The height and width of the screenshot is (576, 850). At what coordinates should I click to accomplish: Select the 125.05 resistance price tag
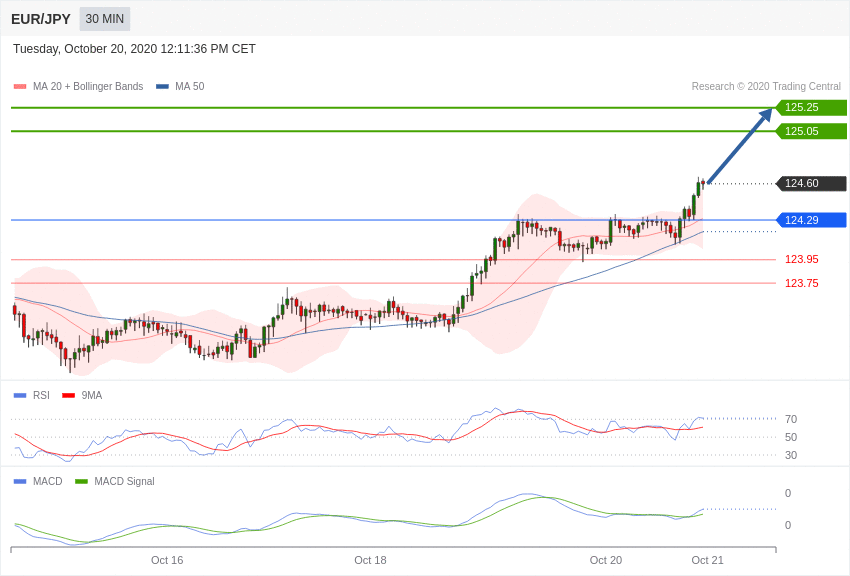tap(811, 131)
